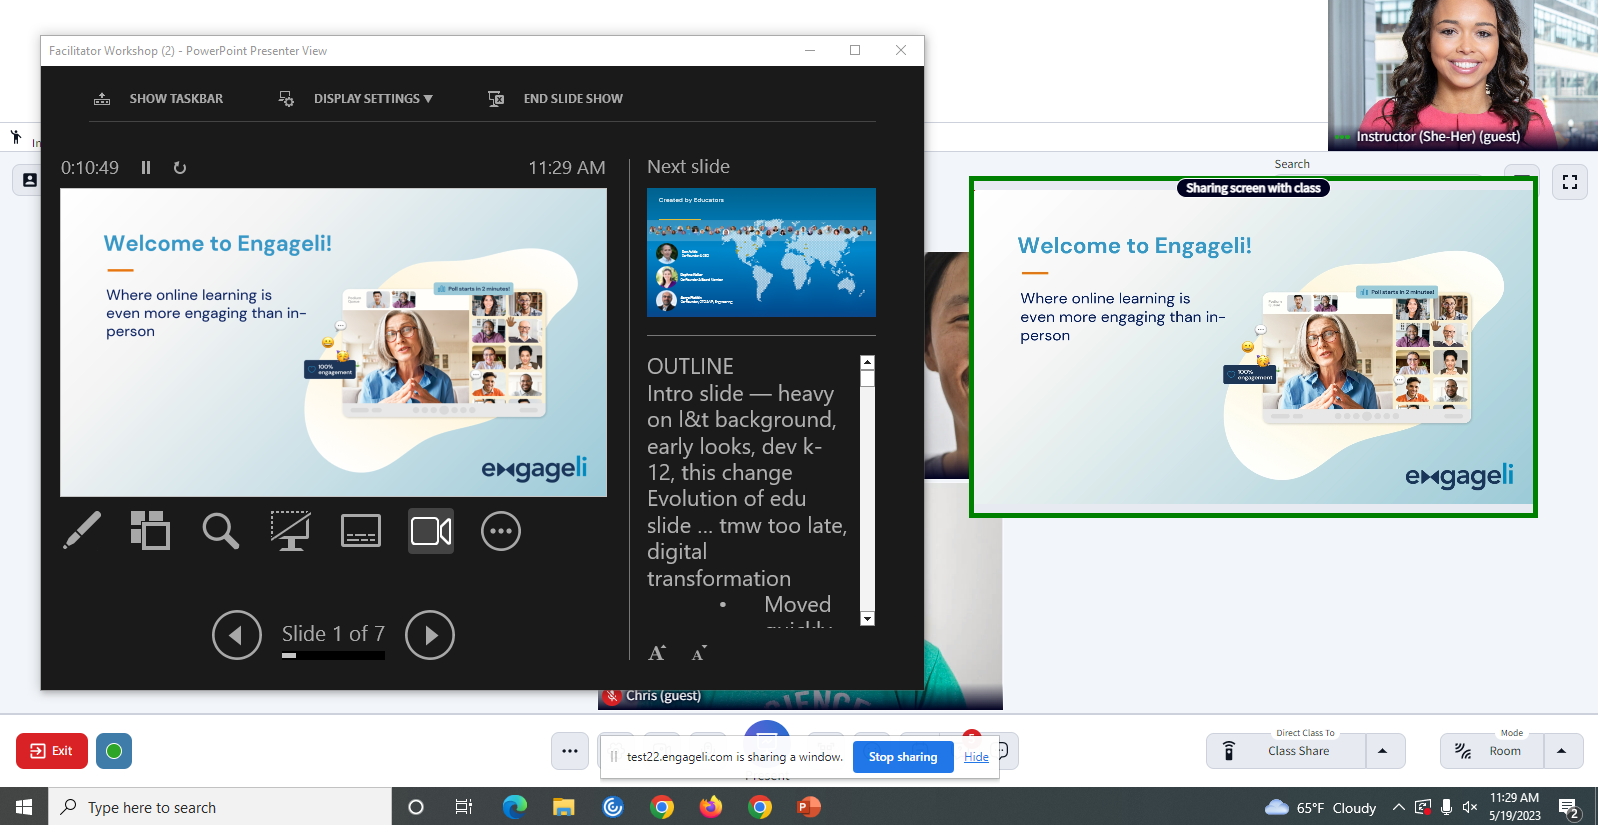This screenshot has height=825, width=1598.
Task: Restart the presentation timer
Action: pos(180,168)
